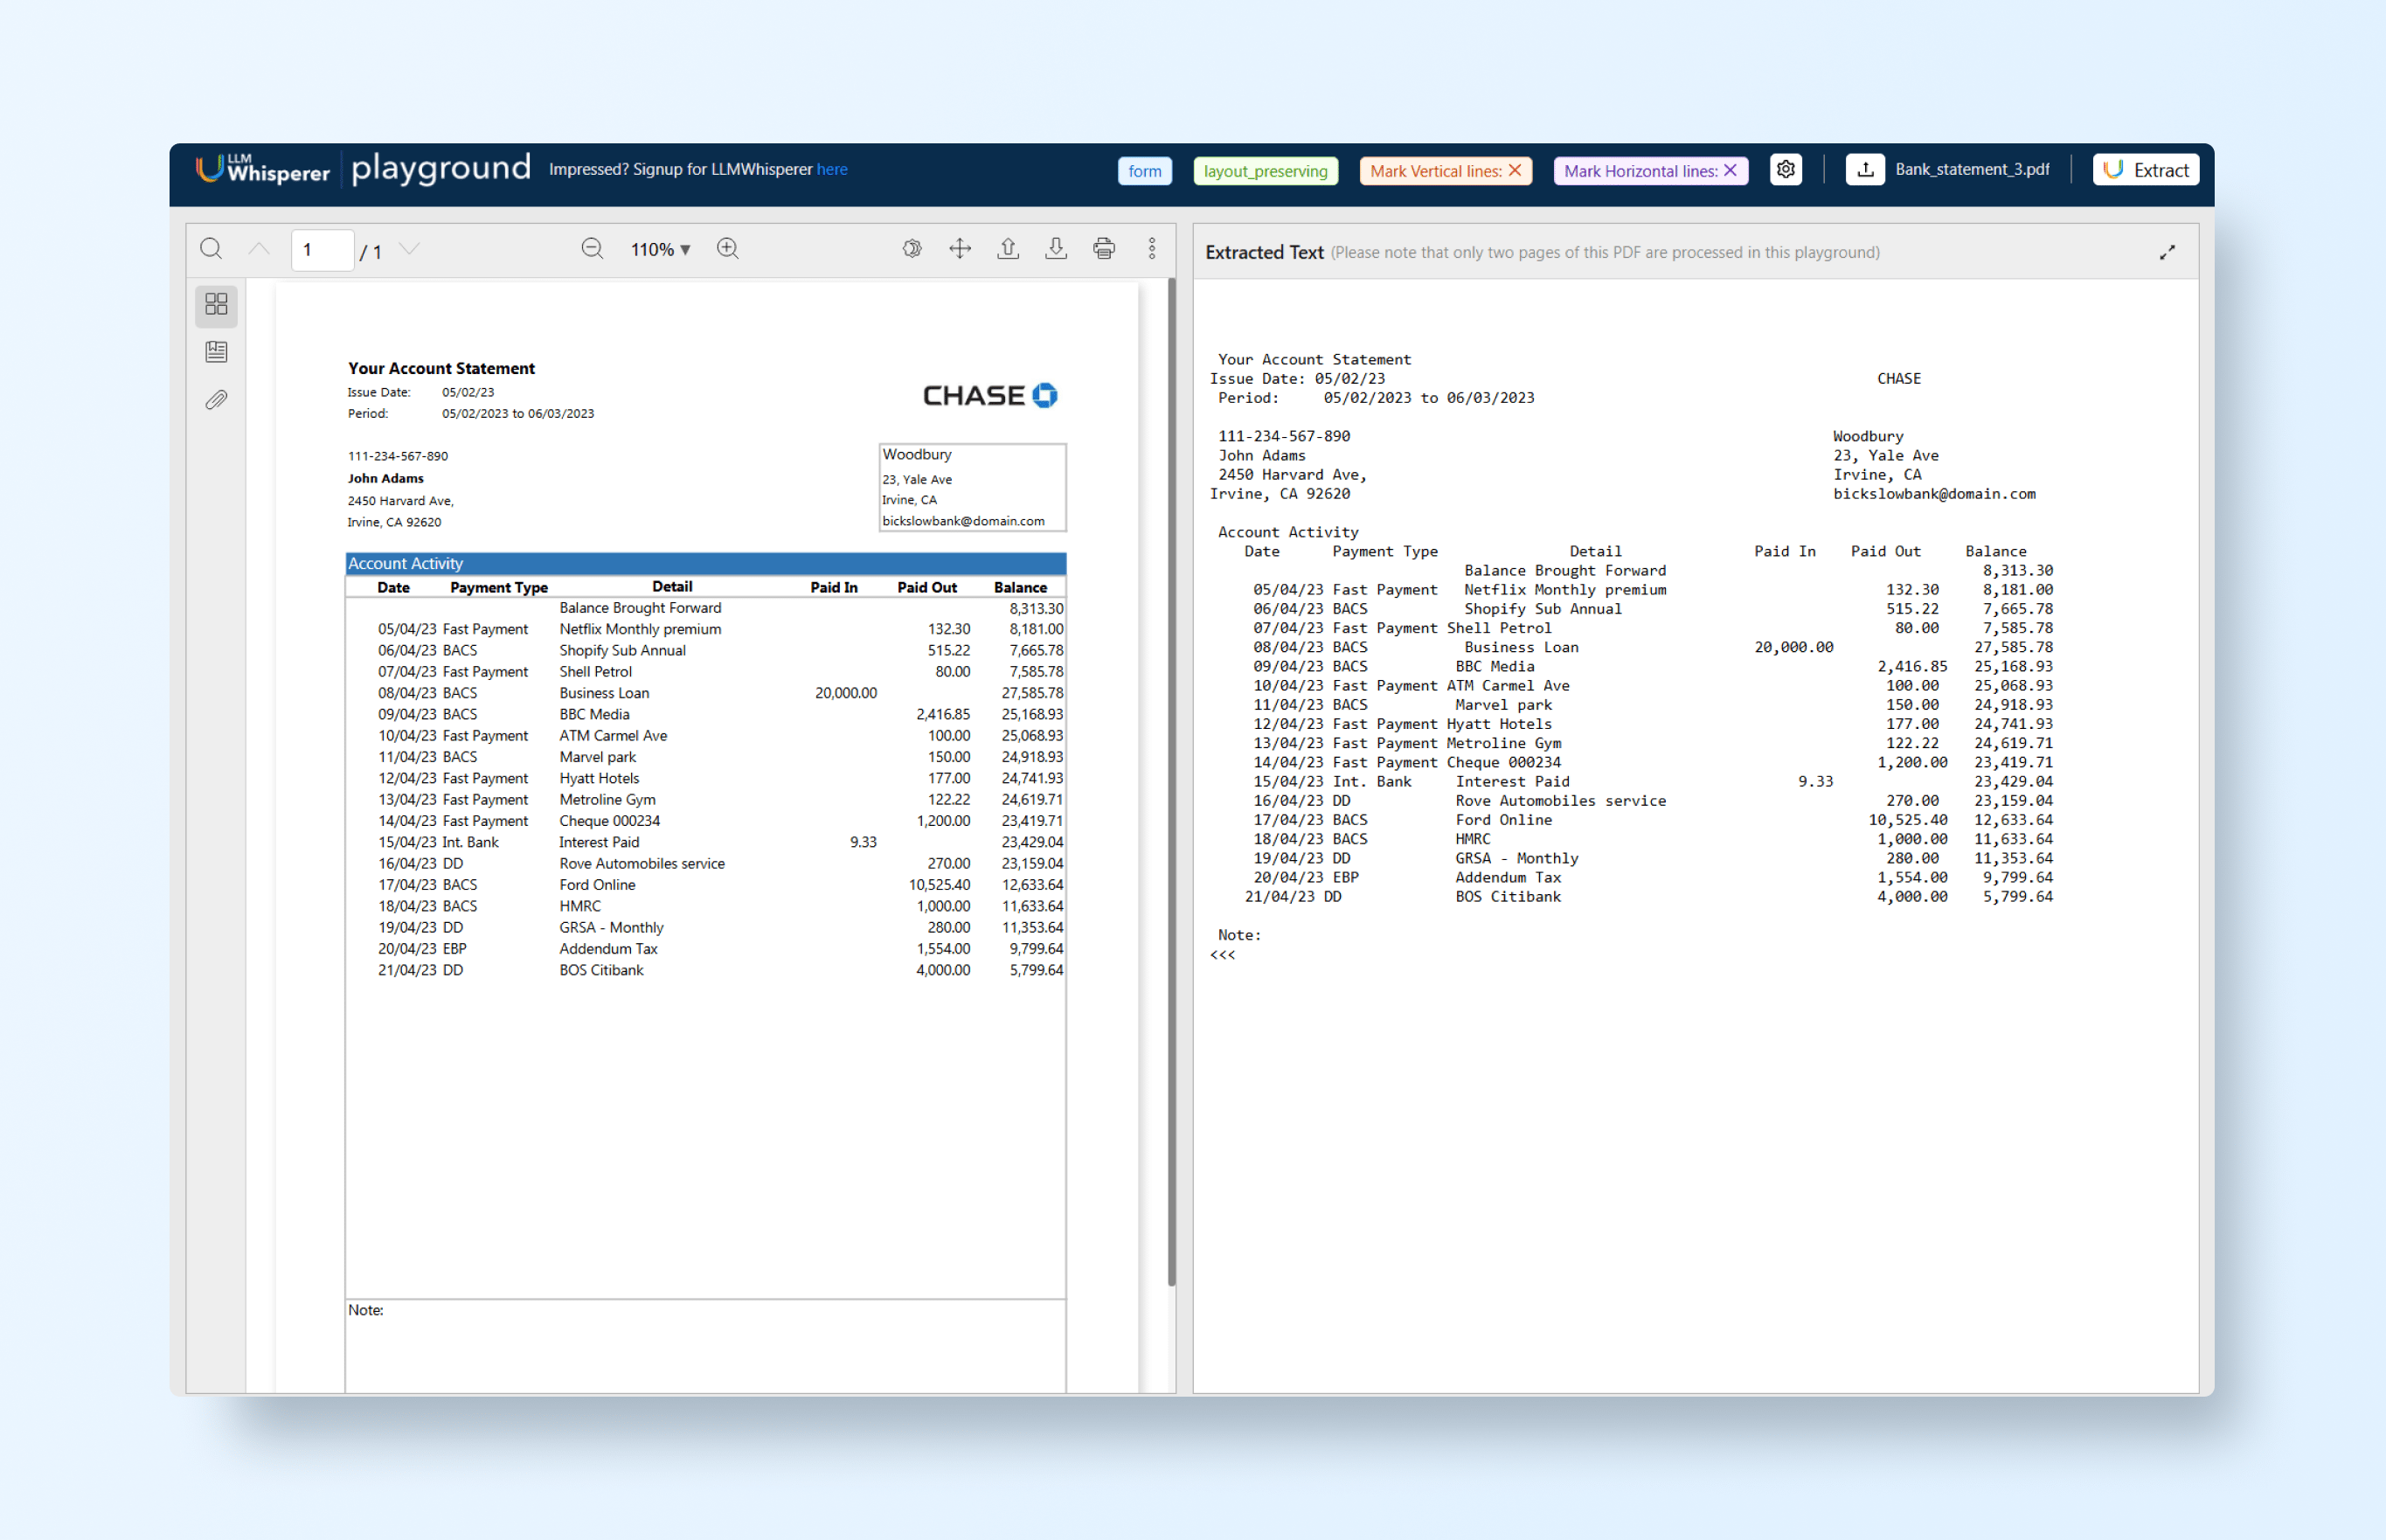This screenshot has height=1540, width=2386.
Task: Open the PDF search magnifier
Action: coord(211,249)
